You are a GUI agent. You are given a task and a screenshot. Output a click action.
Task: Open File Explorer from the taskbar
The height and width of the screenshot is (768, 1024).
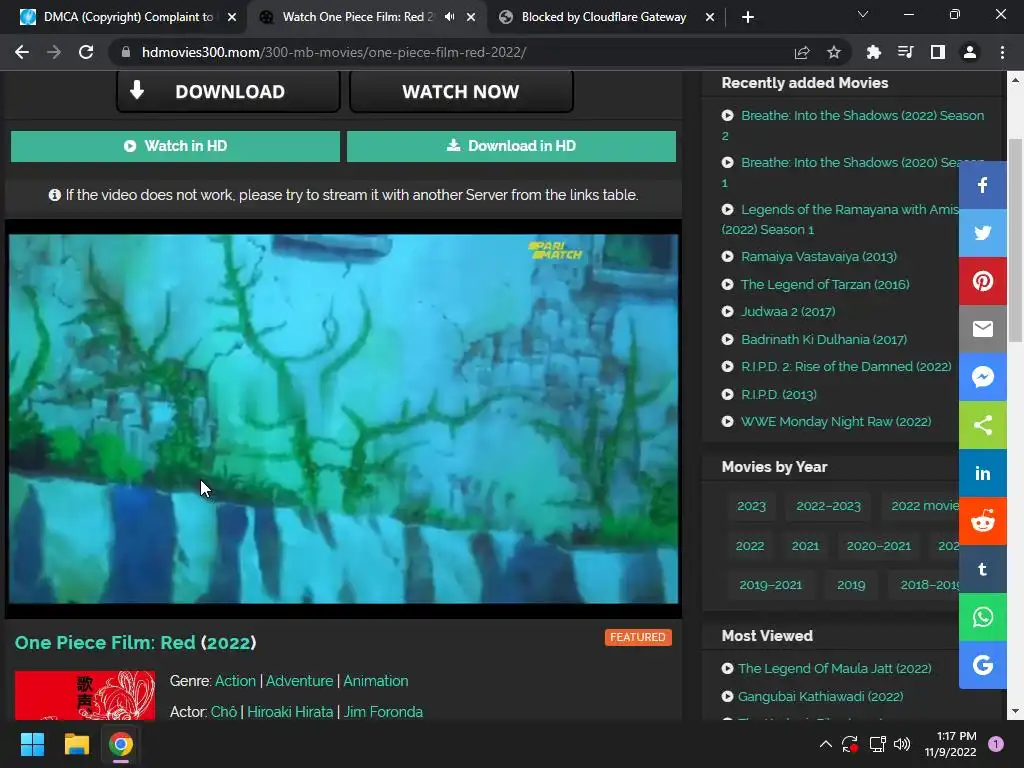pos(76,744)
